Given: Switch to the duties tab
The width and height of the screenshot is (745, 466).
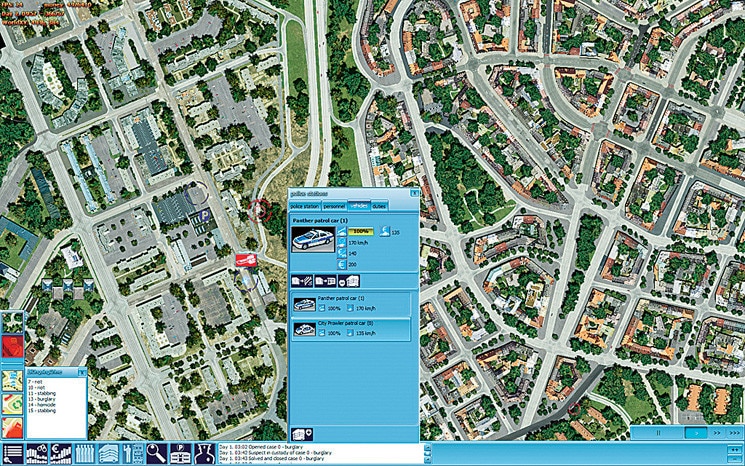Looking at the screenshot, I should click(x=382, y=205).
